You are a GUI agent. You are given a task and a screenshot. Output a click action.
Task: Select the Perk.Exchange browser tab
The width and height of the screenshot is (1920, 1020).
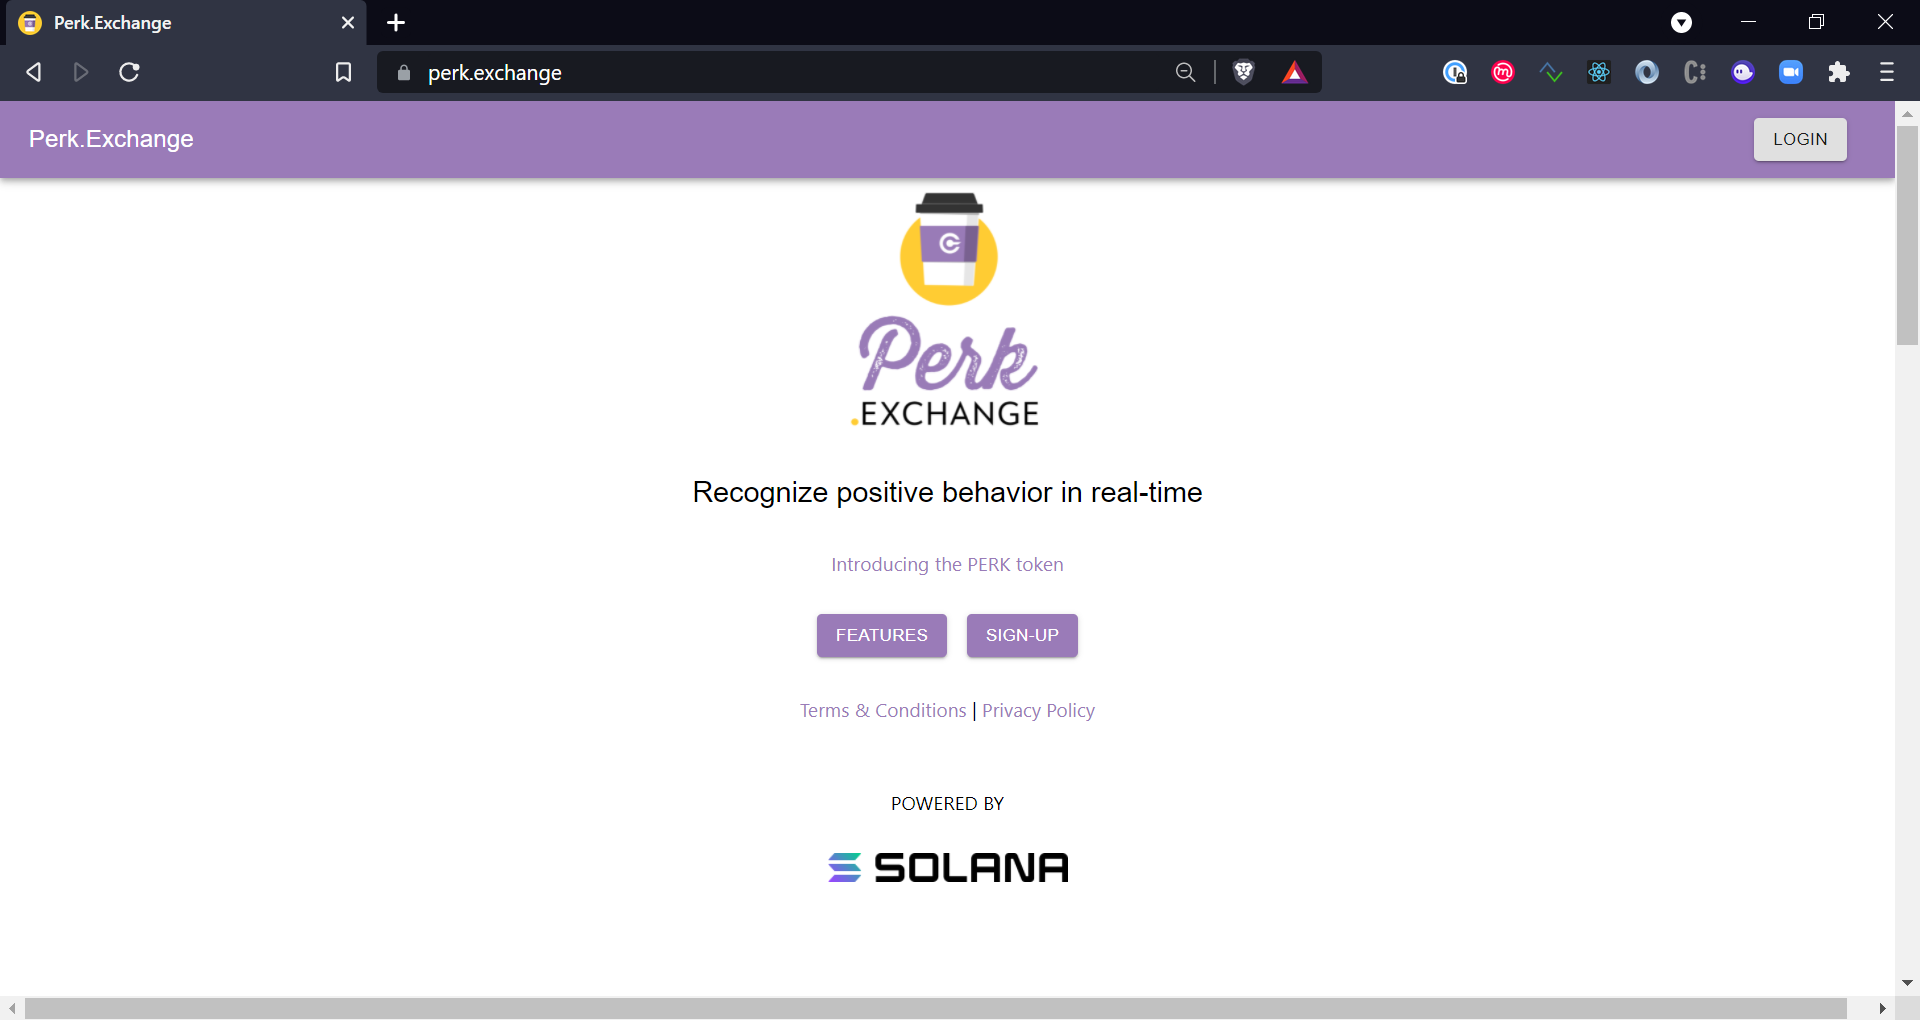tap(185, 23)
